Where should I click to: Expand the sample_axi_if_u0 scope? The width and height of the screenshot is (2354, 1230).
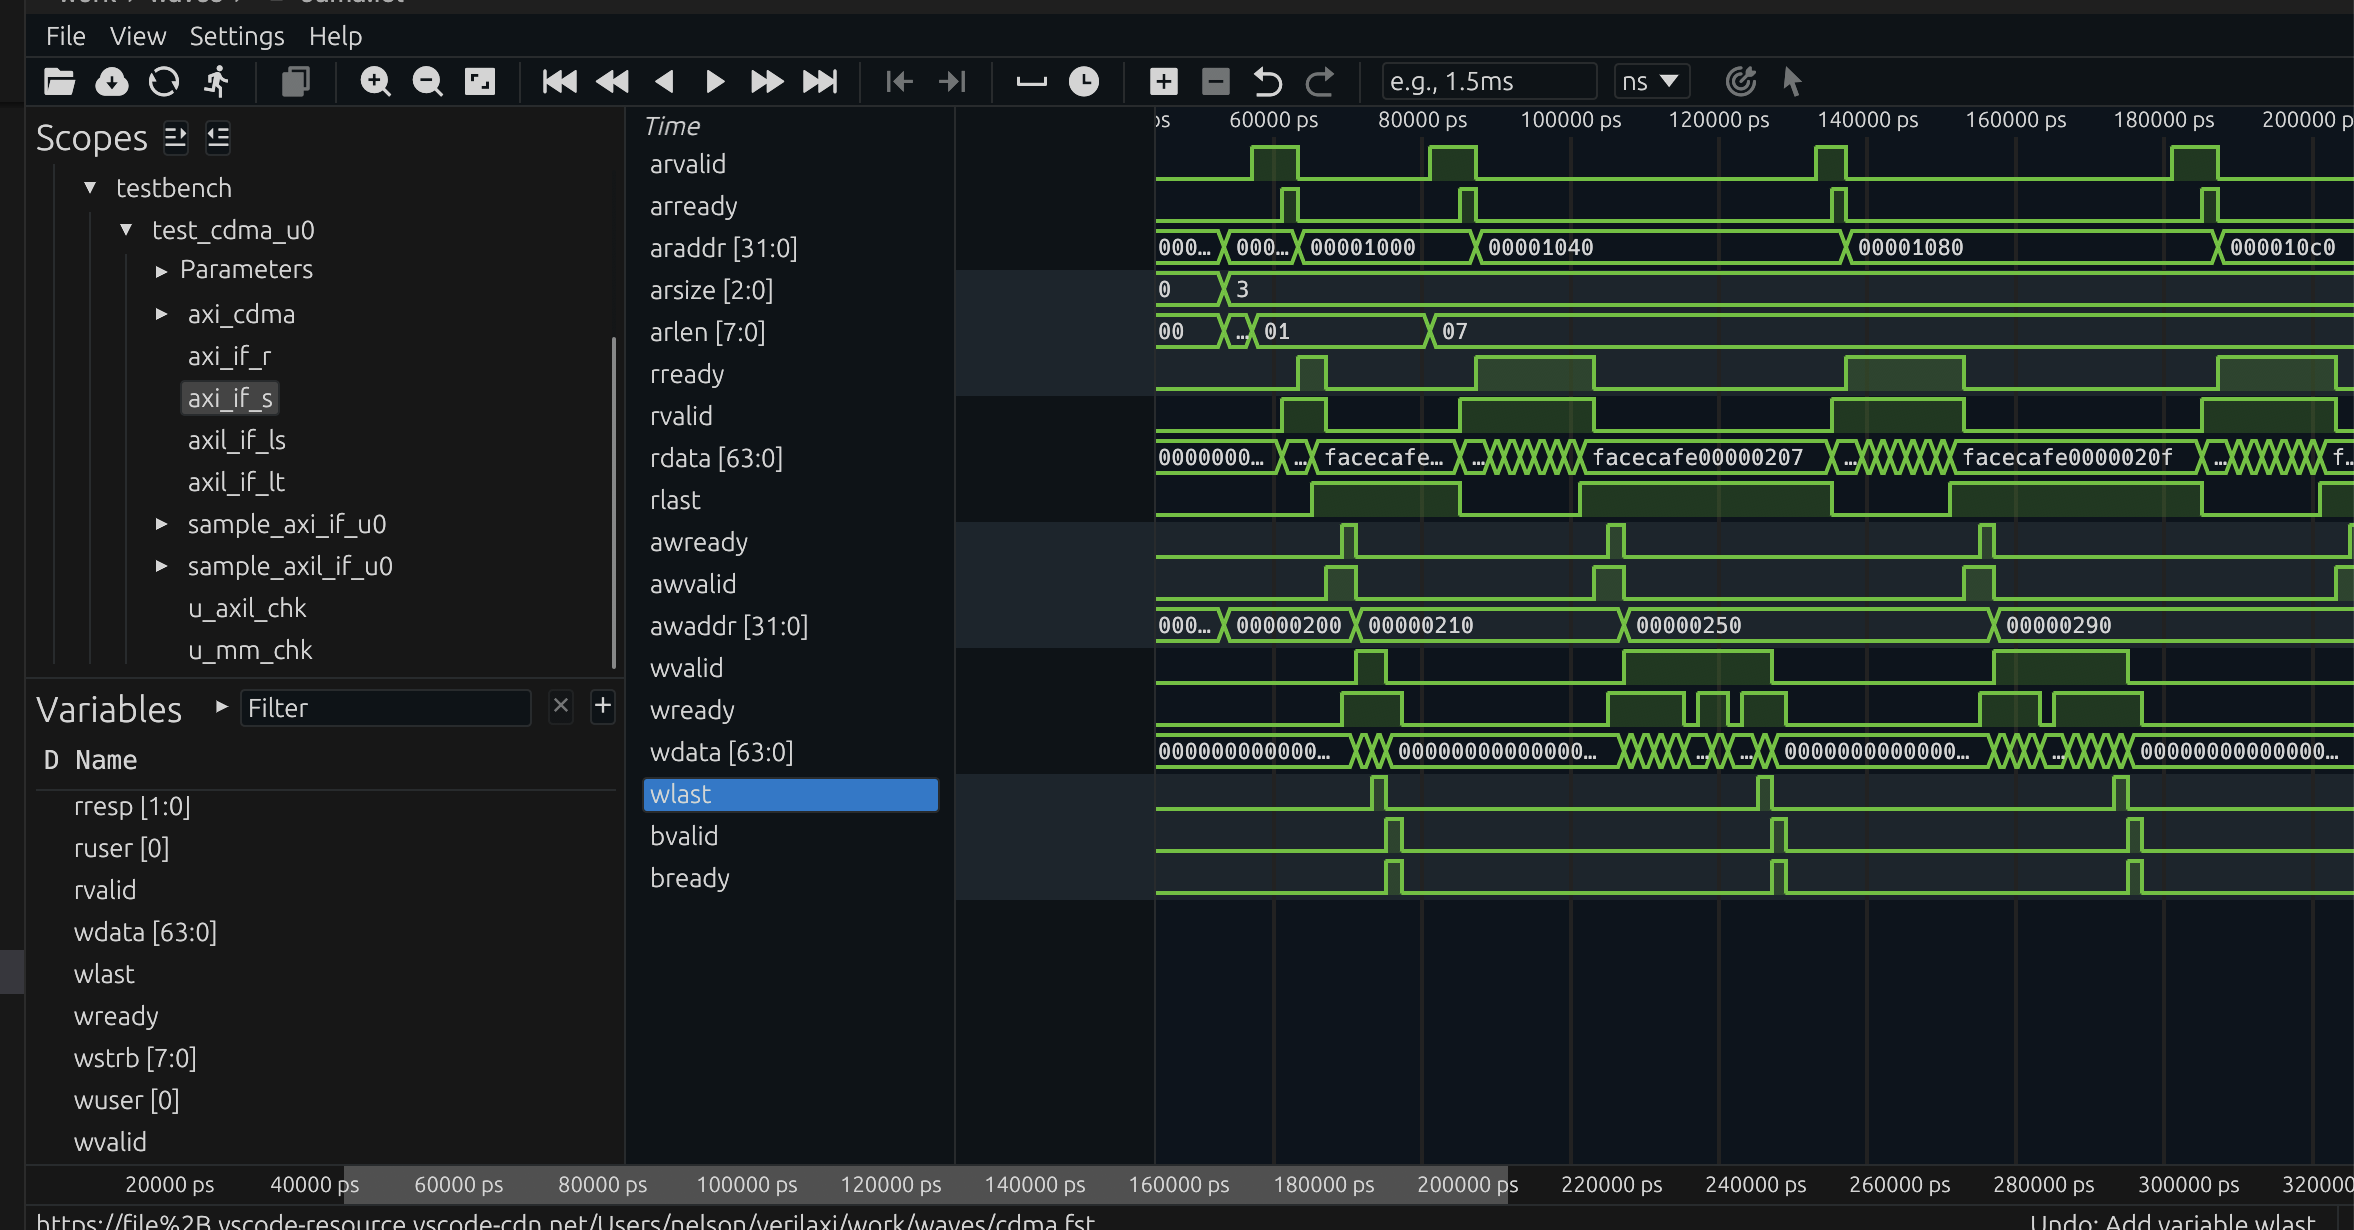[161, 524]
